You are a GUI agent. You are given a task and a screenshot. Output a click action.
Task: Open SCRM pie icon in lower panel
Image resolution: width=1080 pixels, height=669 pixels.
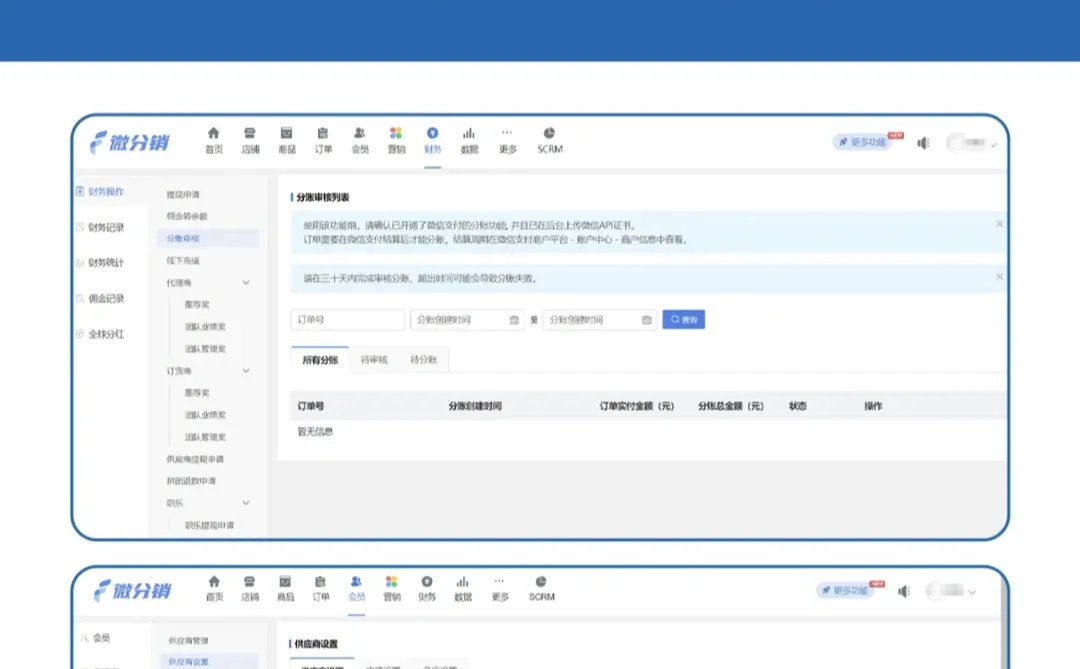pyautogui.click(x=541, y=581)
